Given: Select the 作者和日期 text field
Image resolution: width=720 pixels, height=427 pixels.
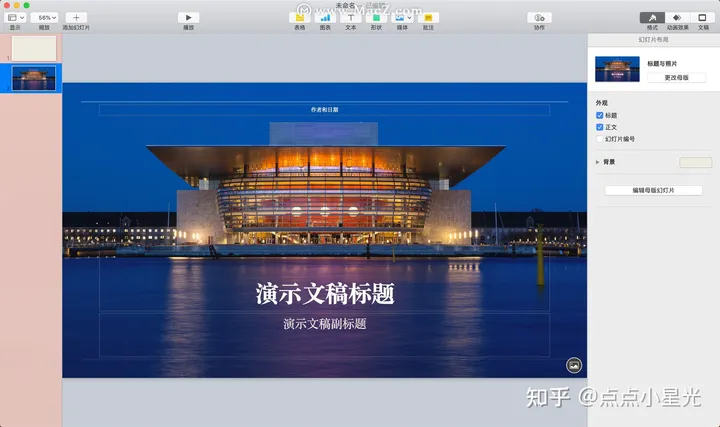Looking at the screenshot, I should pyautogui.click(x=324, y=110).
